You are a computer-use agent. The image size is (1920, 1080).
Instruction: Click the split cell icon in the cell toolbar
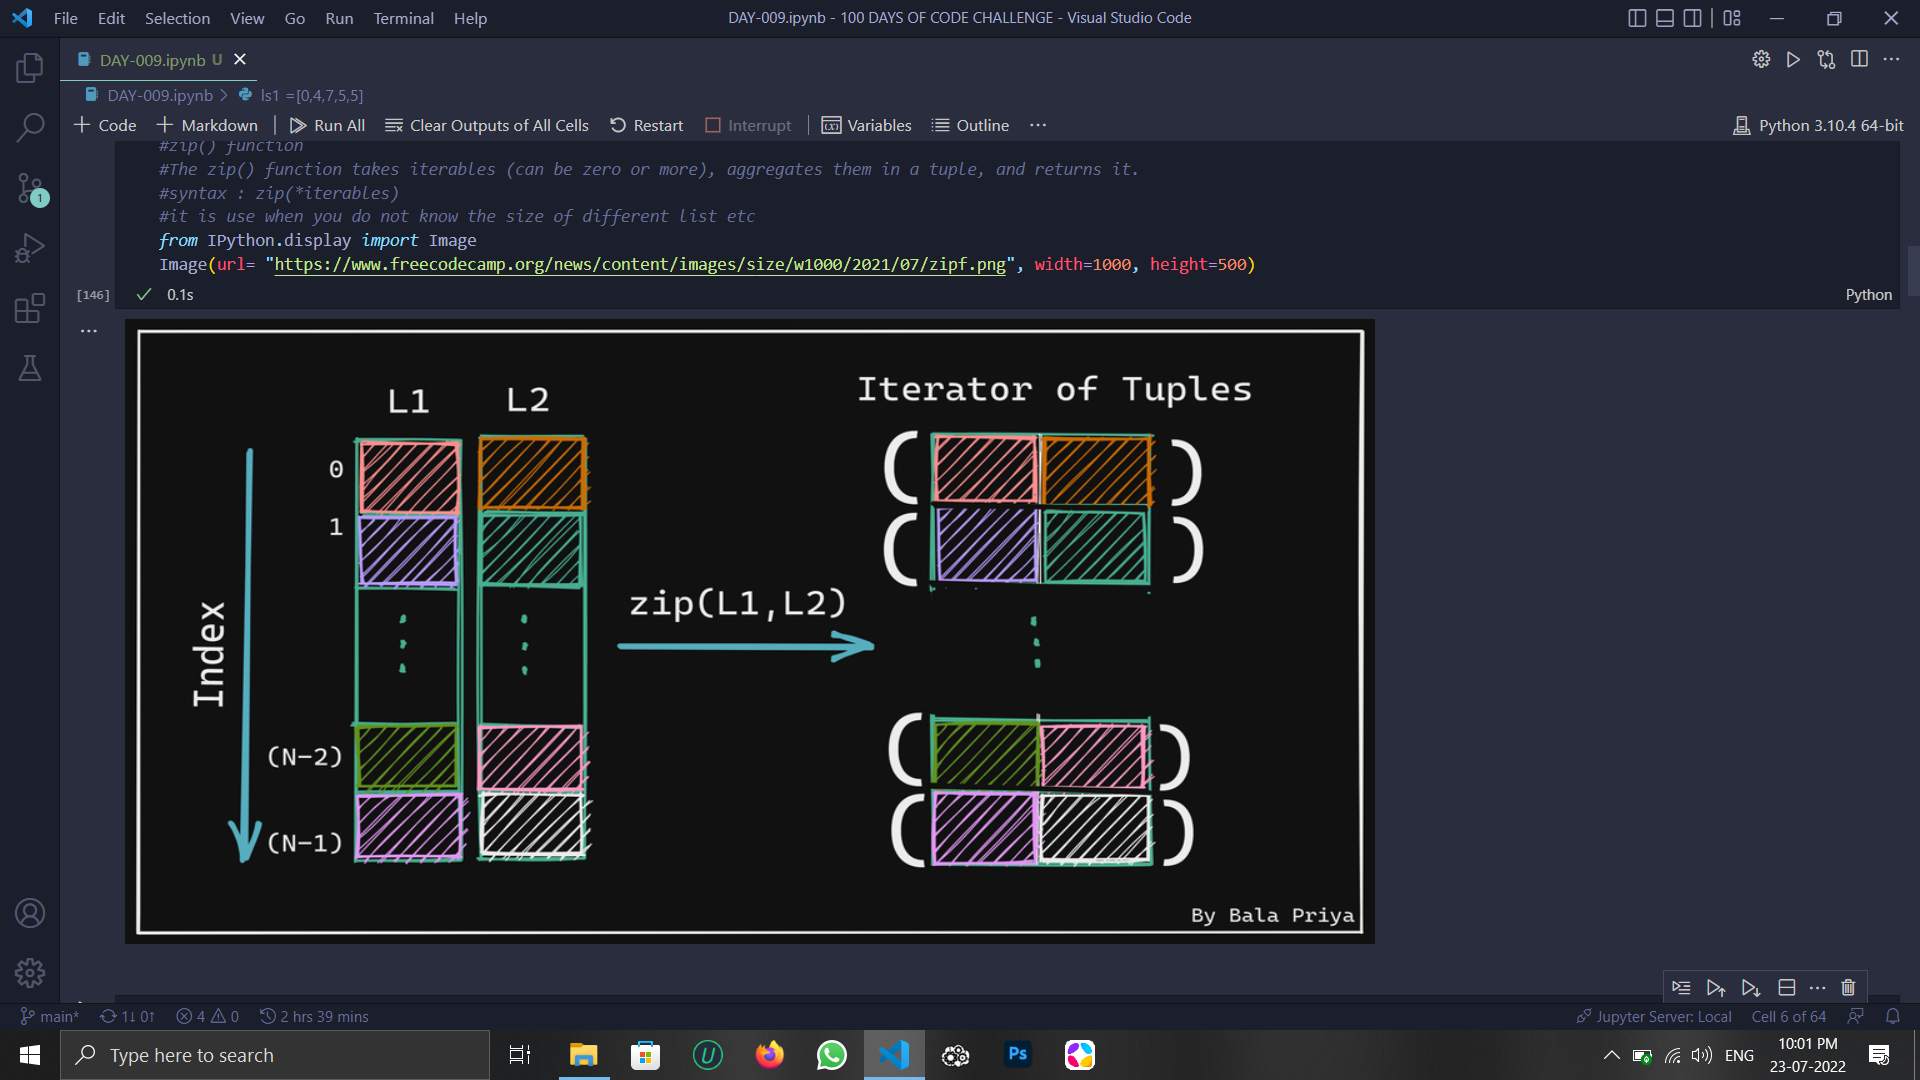[1787, 988]
